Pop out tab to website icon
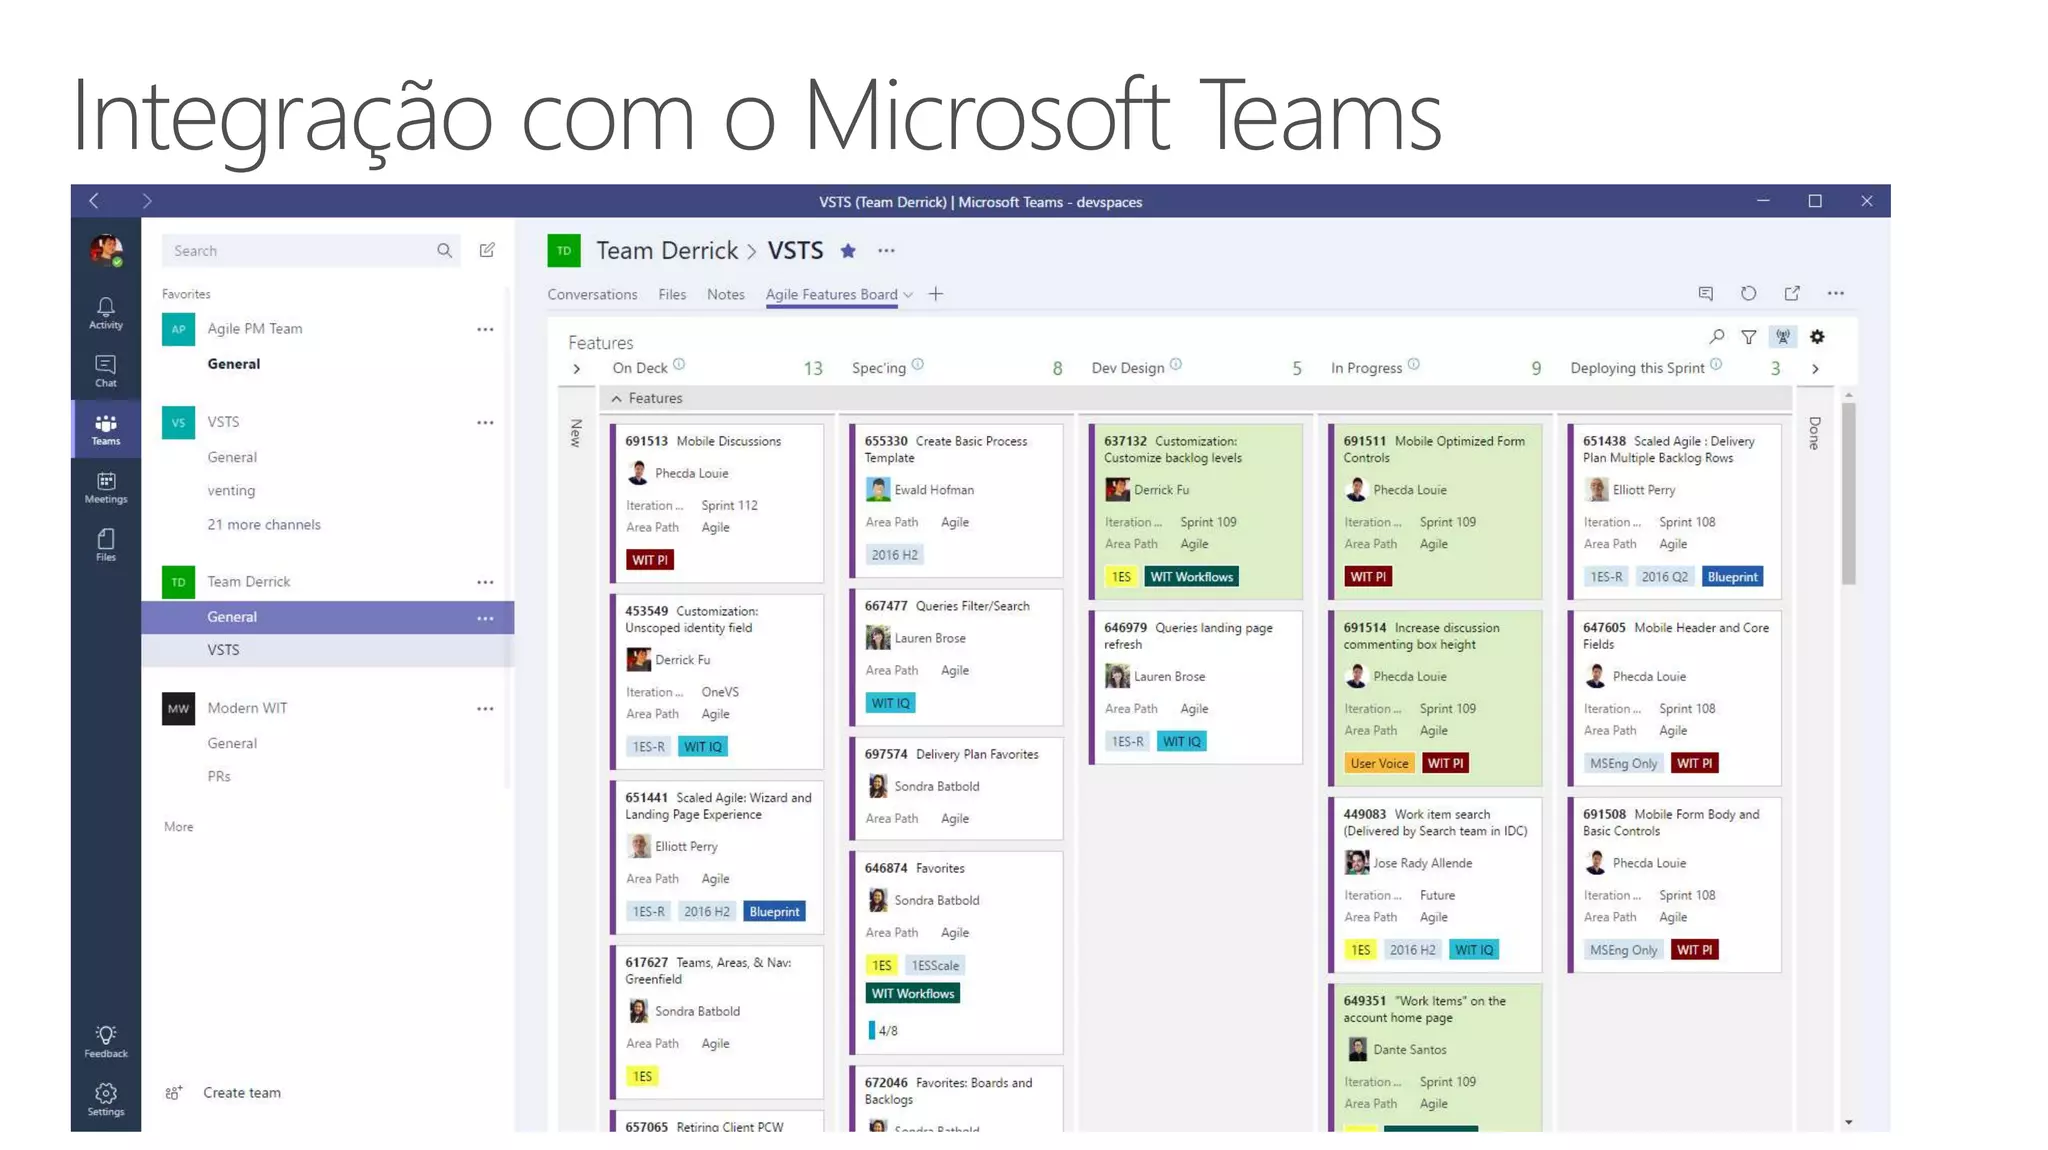Image resolution: width=2048 pixels, height=1150 pixels. pyautogui.click(x=1792, y=293)
